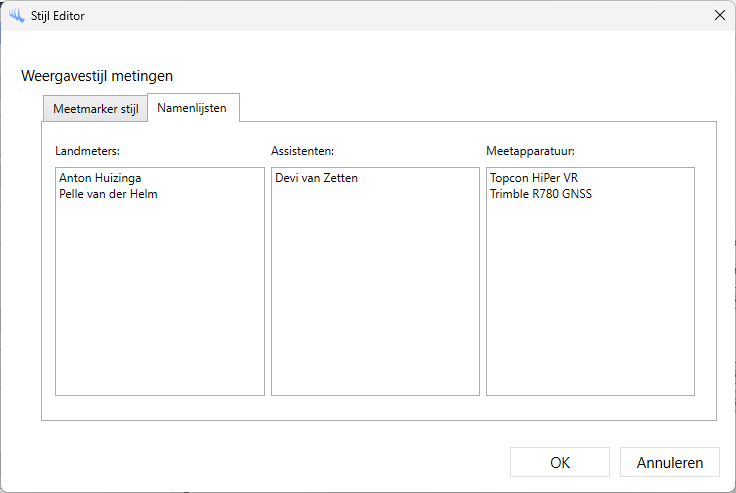Select Topcon HiPer VR equipment
The width and height of the screenshot is (736, 493).
tap(534, 178)
